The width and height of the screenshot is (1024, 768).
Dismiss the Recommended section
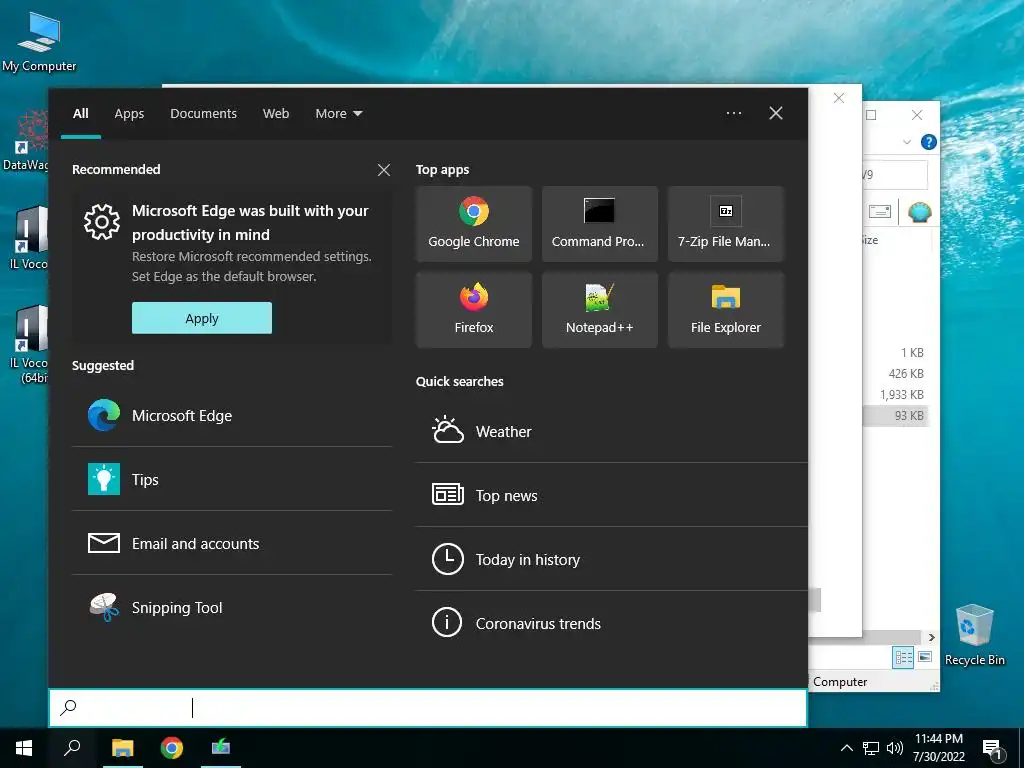click(x=384, y=170)
